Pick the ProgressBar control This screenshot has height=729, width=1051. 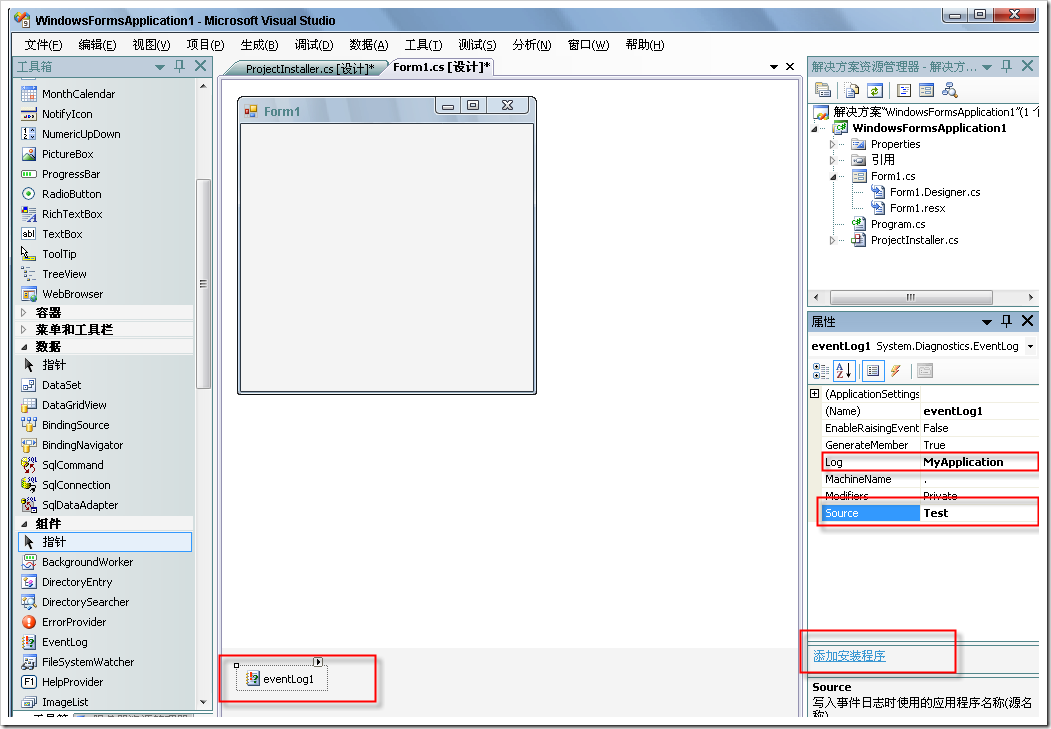tap(71, 174)
